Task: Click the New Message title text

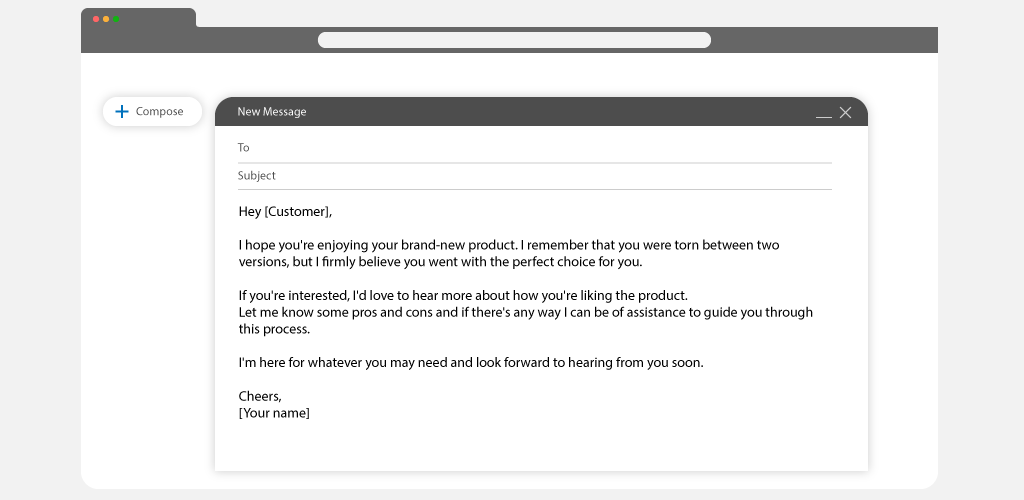Action: click(x=272, y=112)
